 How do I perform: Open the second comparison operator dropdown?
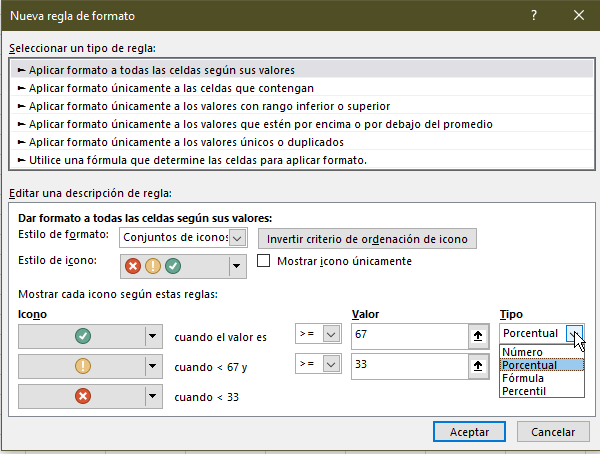[333, 365]
